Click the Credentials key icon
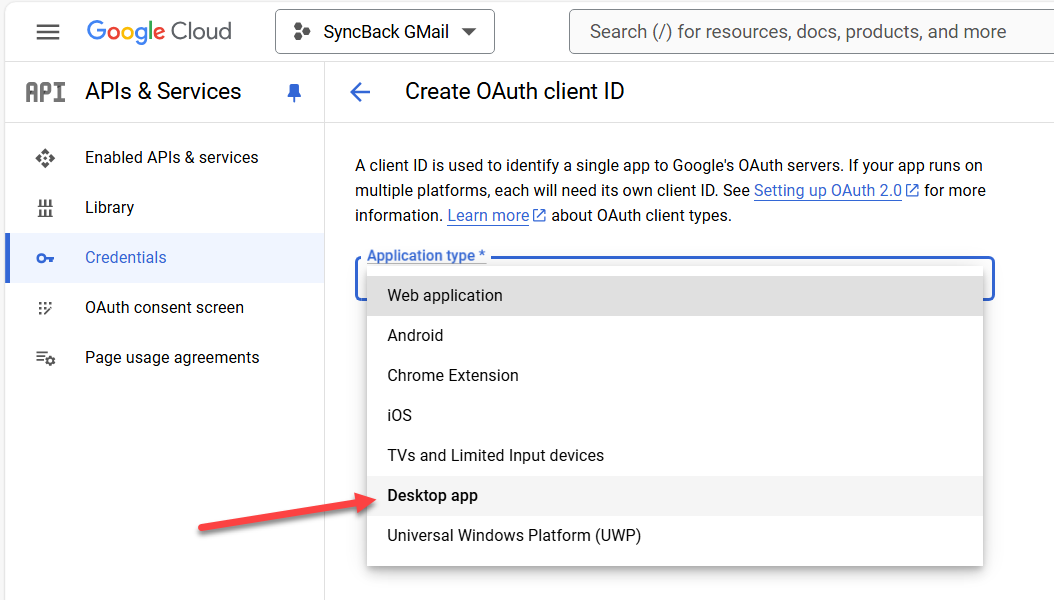 pos(45,258)
